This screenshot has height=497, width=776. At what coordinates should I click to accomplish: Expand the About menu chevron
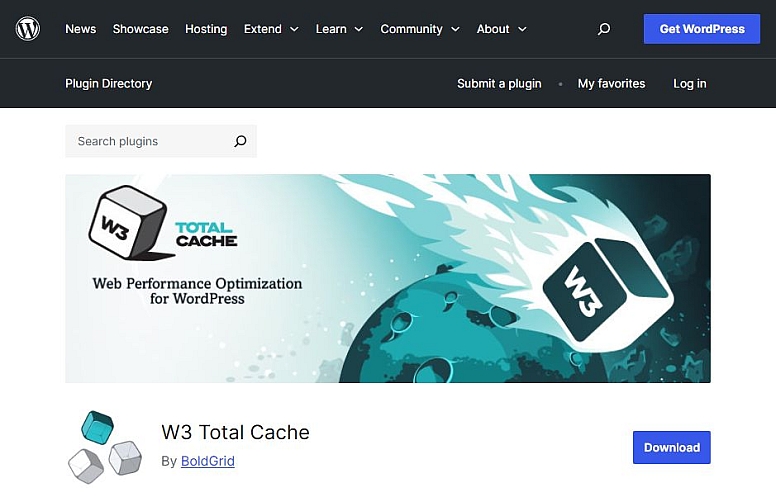522,29
